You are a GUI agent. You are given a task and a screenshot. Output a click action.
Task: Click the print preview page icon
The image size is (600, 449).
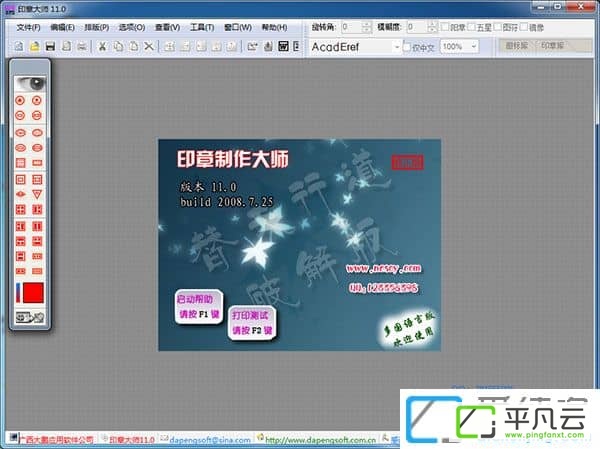pyautogui.click(x=66, y=47)
